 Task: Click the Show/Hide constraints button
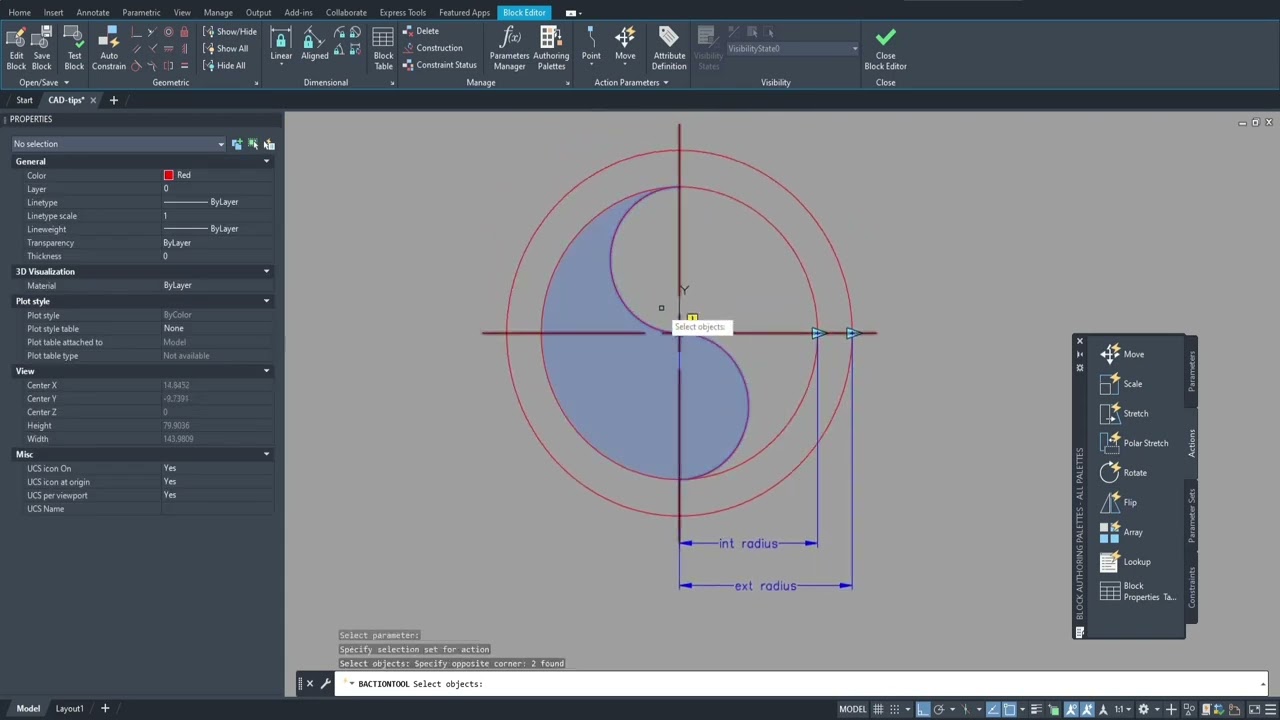(x=230, y=31)
